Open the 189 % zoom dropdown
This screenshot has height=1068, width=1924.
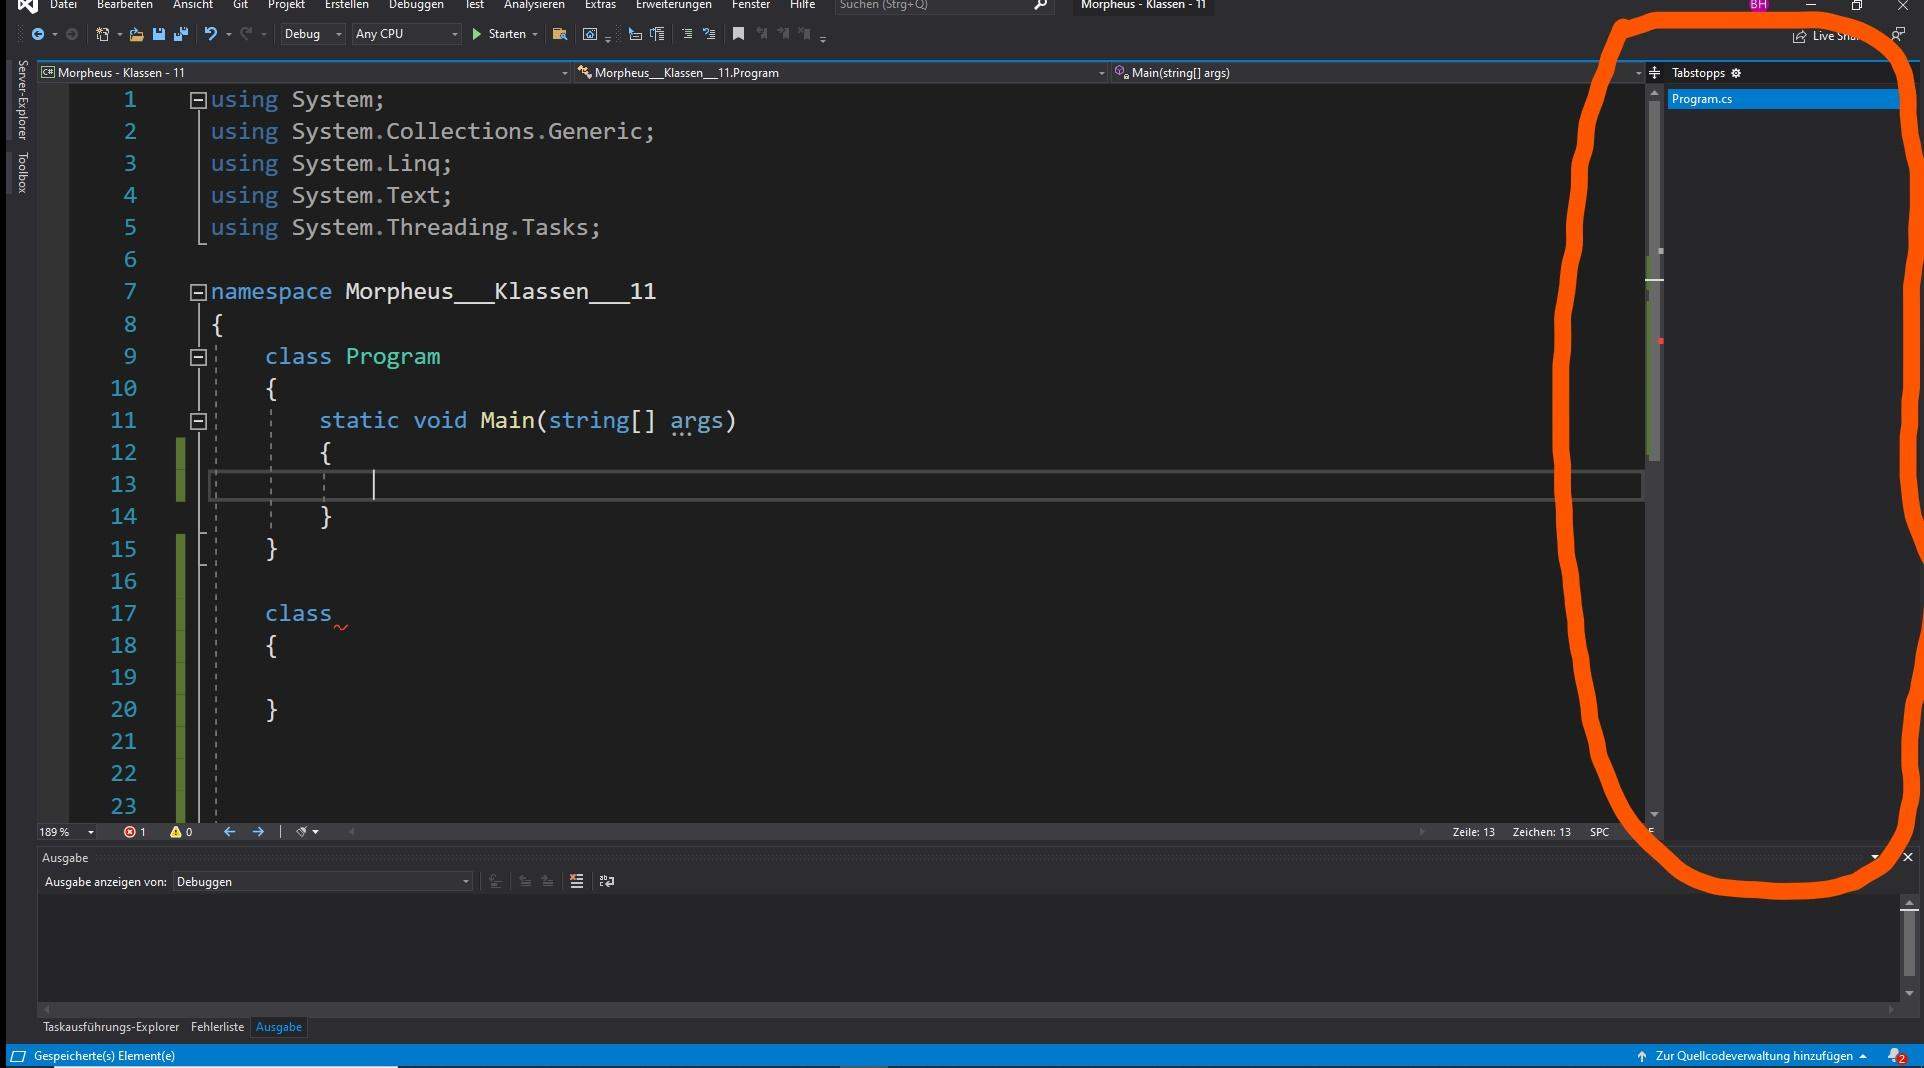(x=67, y=832)
